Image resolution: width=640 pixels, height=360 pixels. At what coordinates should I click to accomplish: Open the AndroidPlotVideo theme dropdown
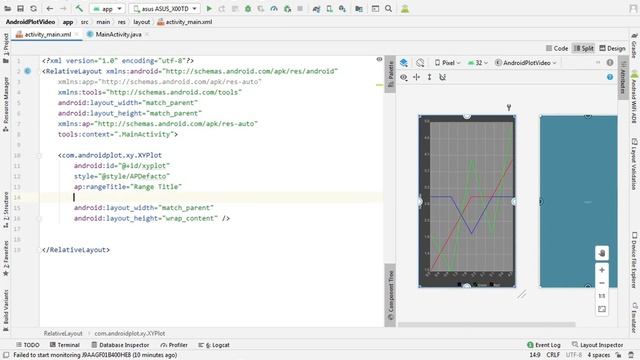526,62
